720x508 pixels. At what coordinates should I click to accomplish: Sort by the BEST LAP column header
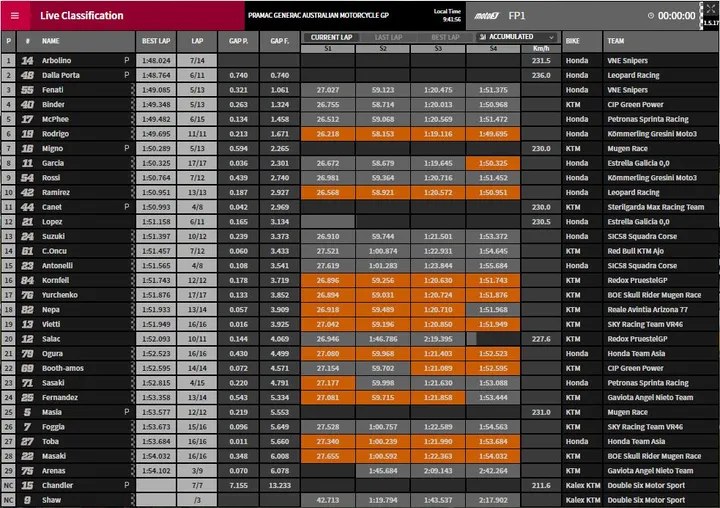tap(156, 41)
